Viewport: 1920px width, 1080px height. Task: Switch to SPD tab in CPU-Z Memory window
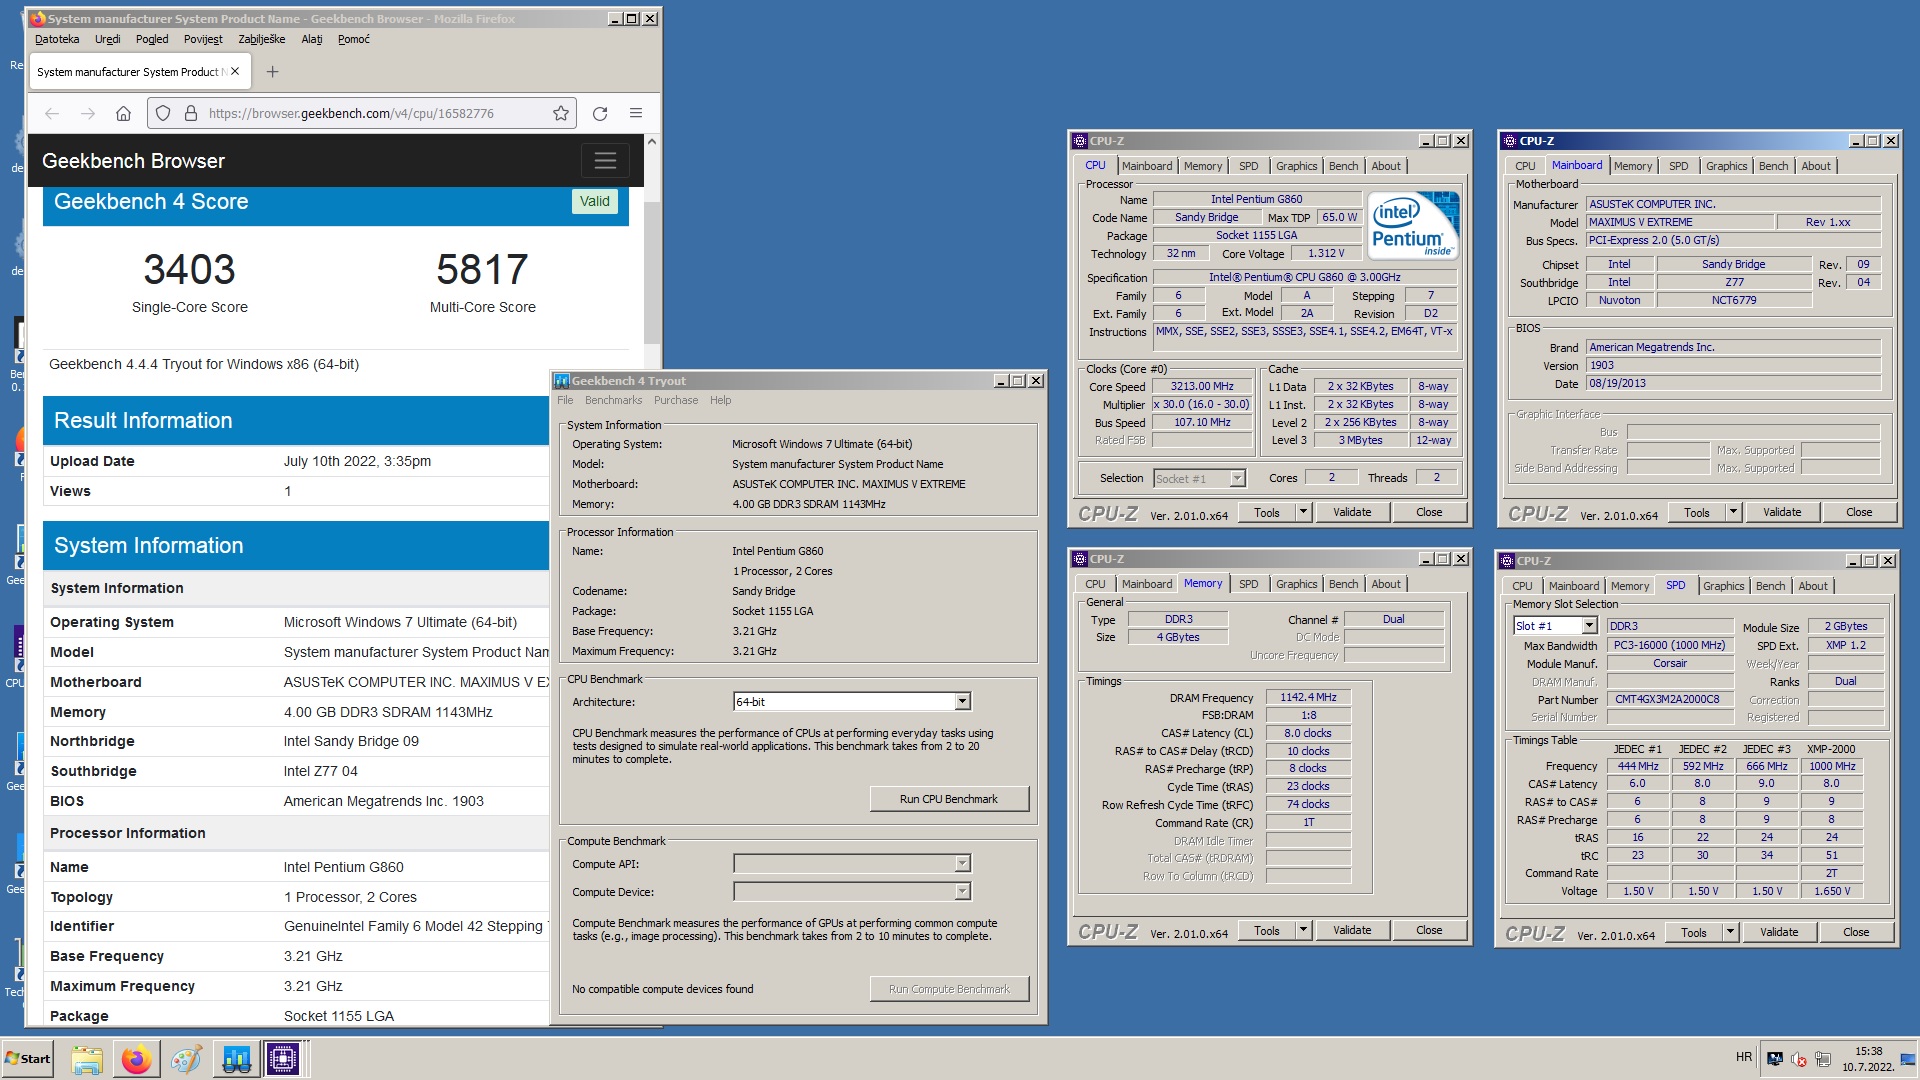1248,584
